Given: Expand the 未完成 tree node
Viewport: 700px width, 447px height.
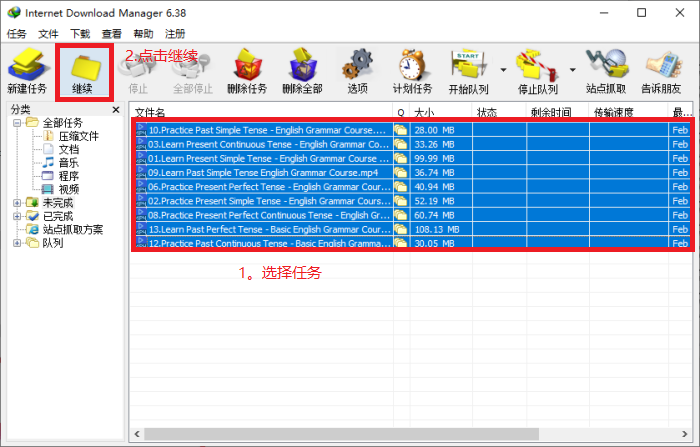Looking at the screenshot, I should pos(17,202).
